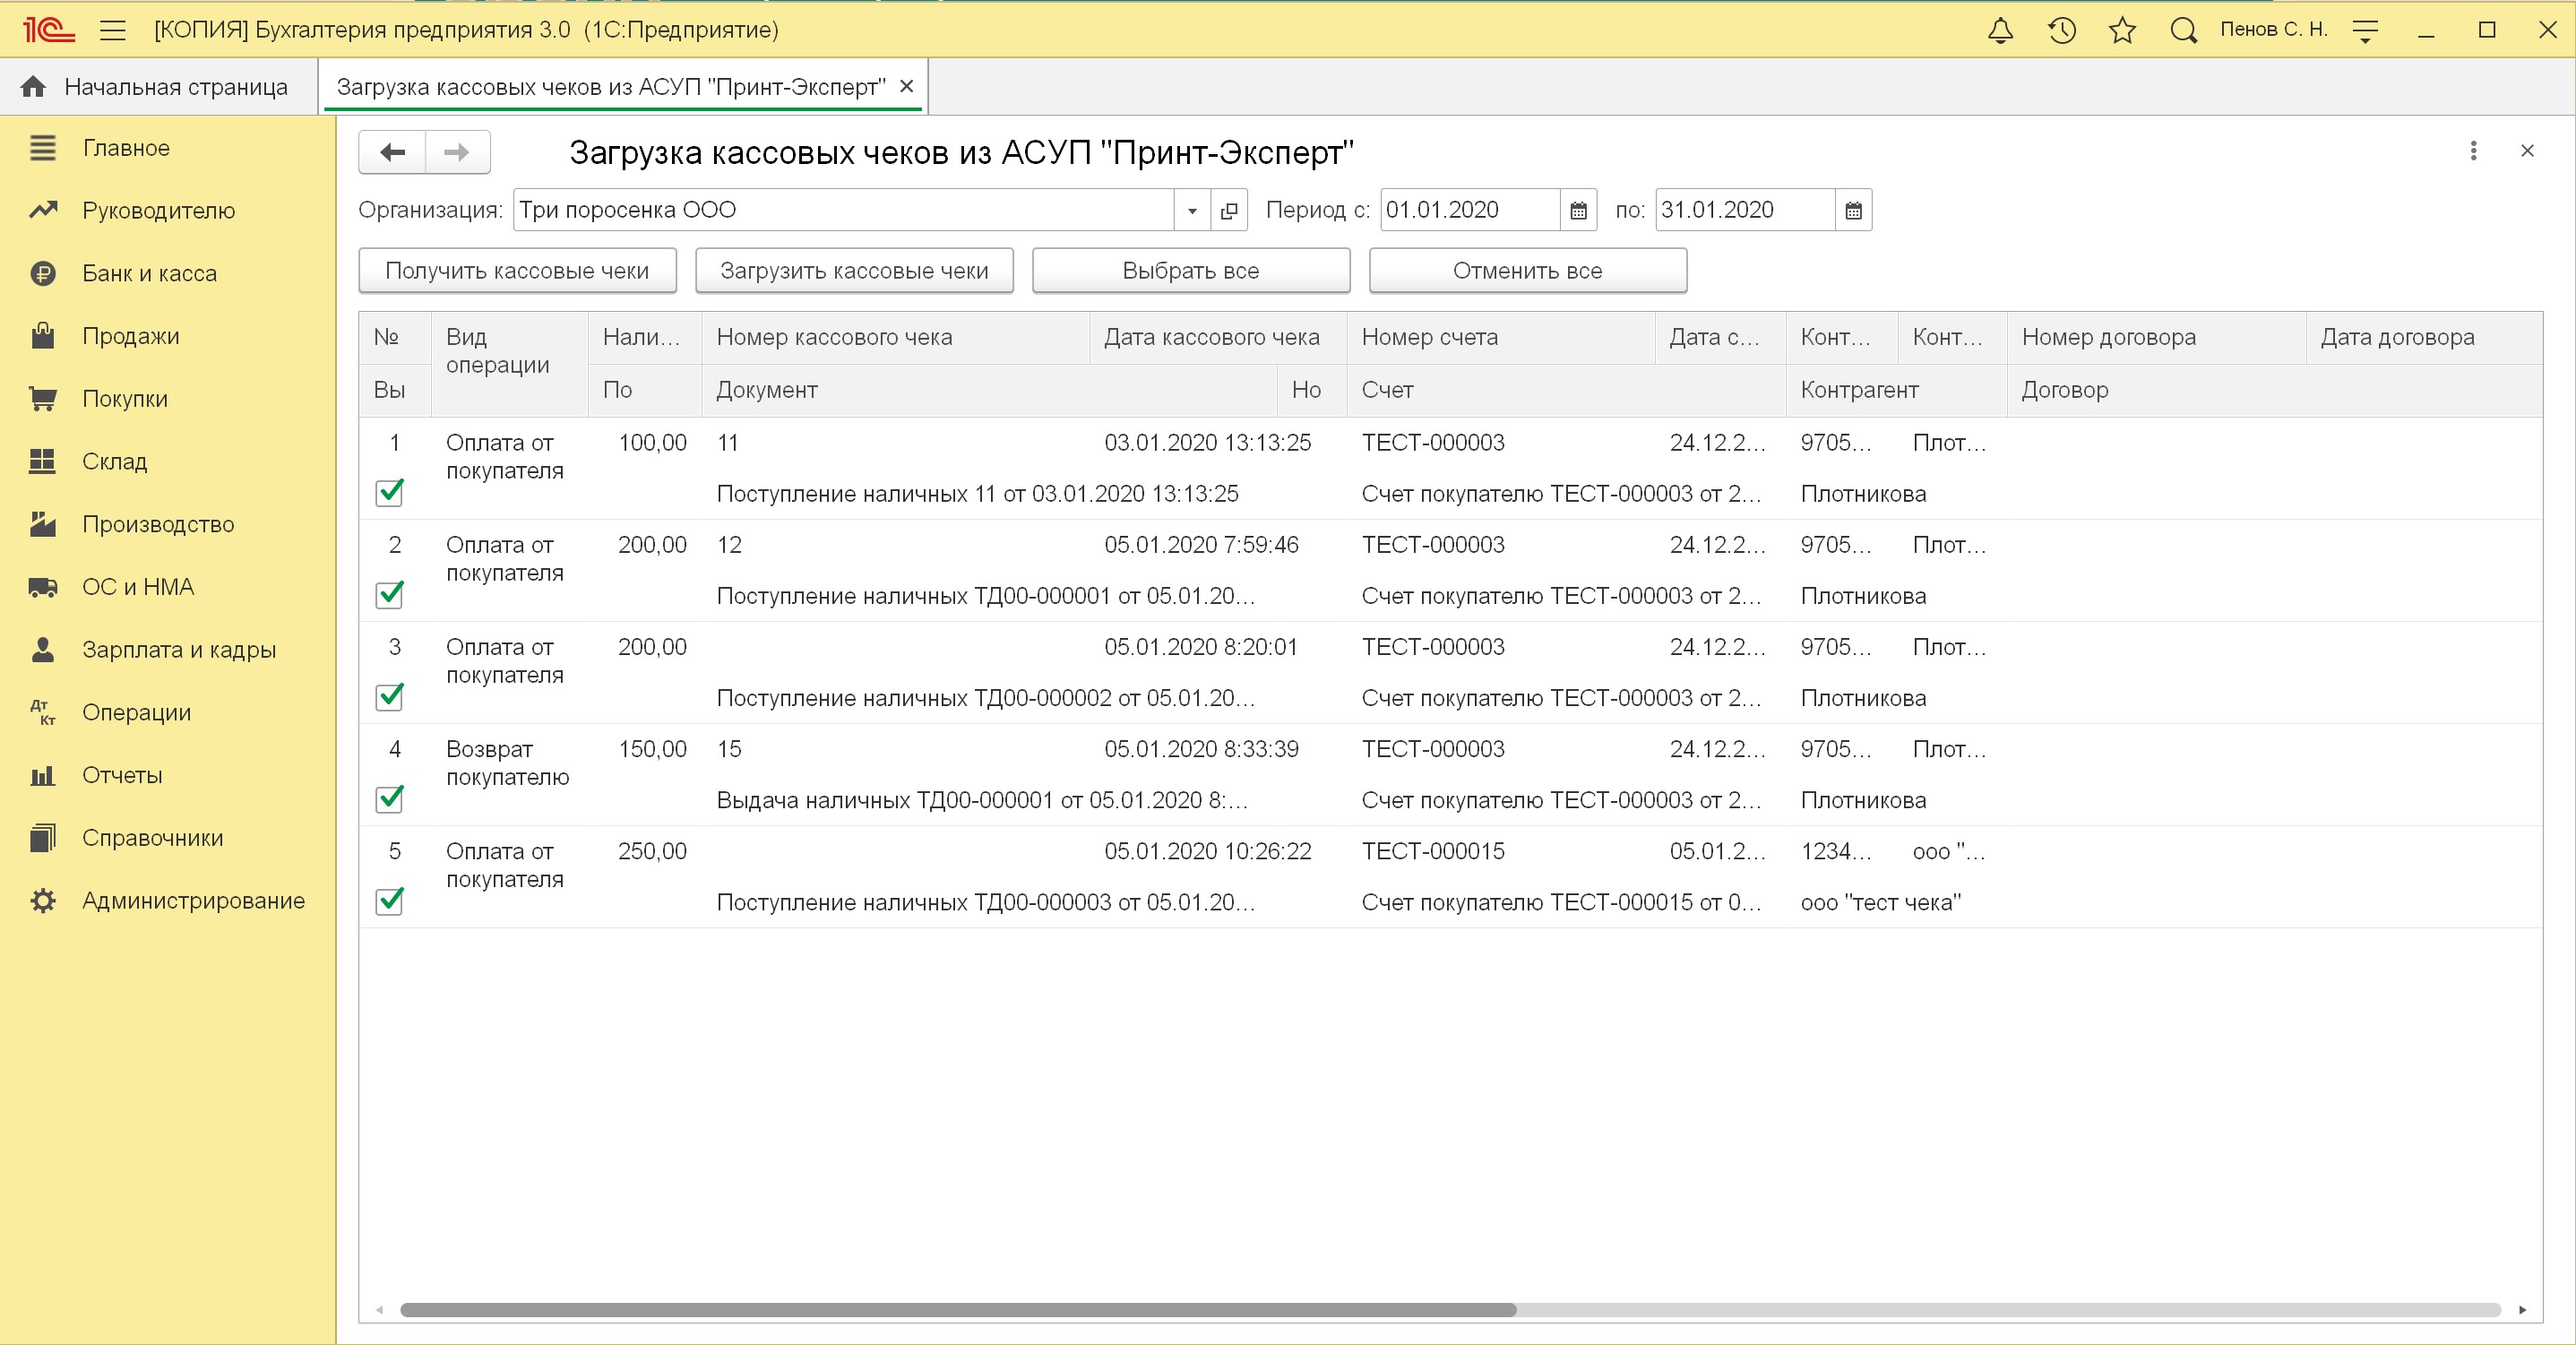Close the form with X icon

tap(2527, 151)
